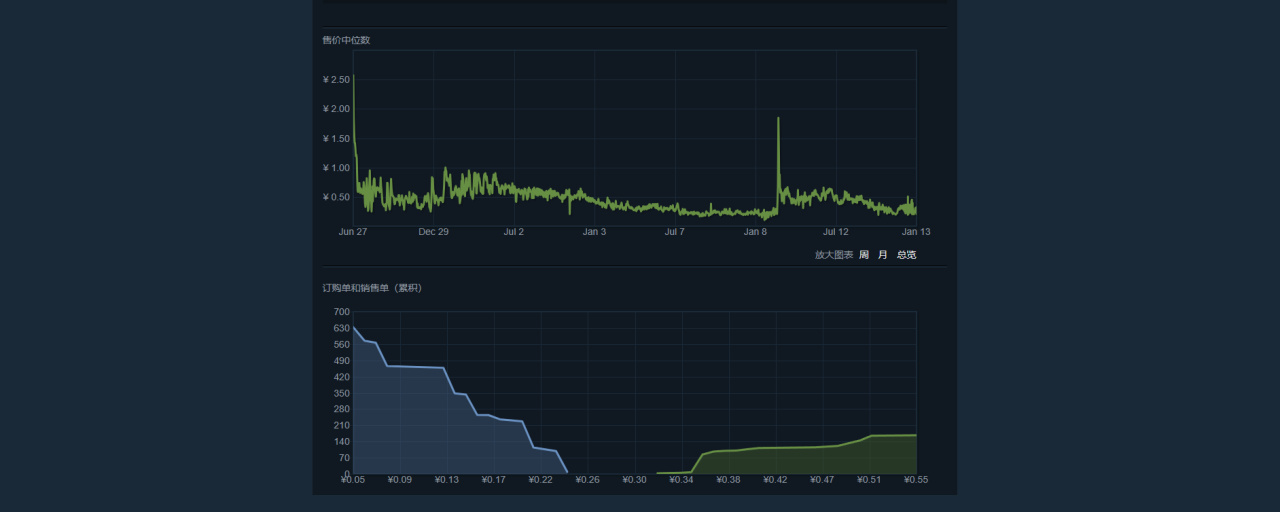Click the ¥0.55 price axis label
Screen dimensions: 1280x512
tap(915, 480)
